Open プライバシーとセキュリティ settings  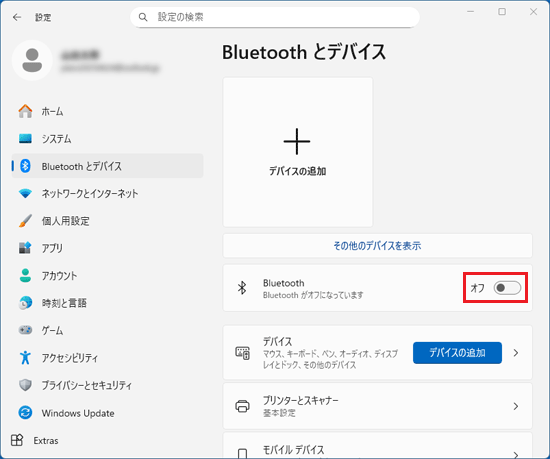pyautogui.click(x=107, y=385)
